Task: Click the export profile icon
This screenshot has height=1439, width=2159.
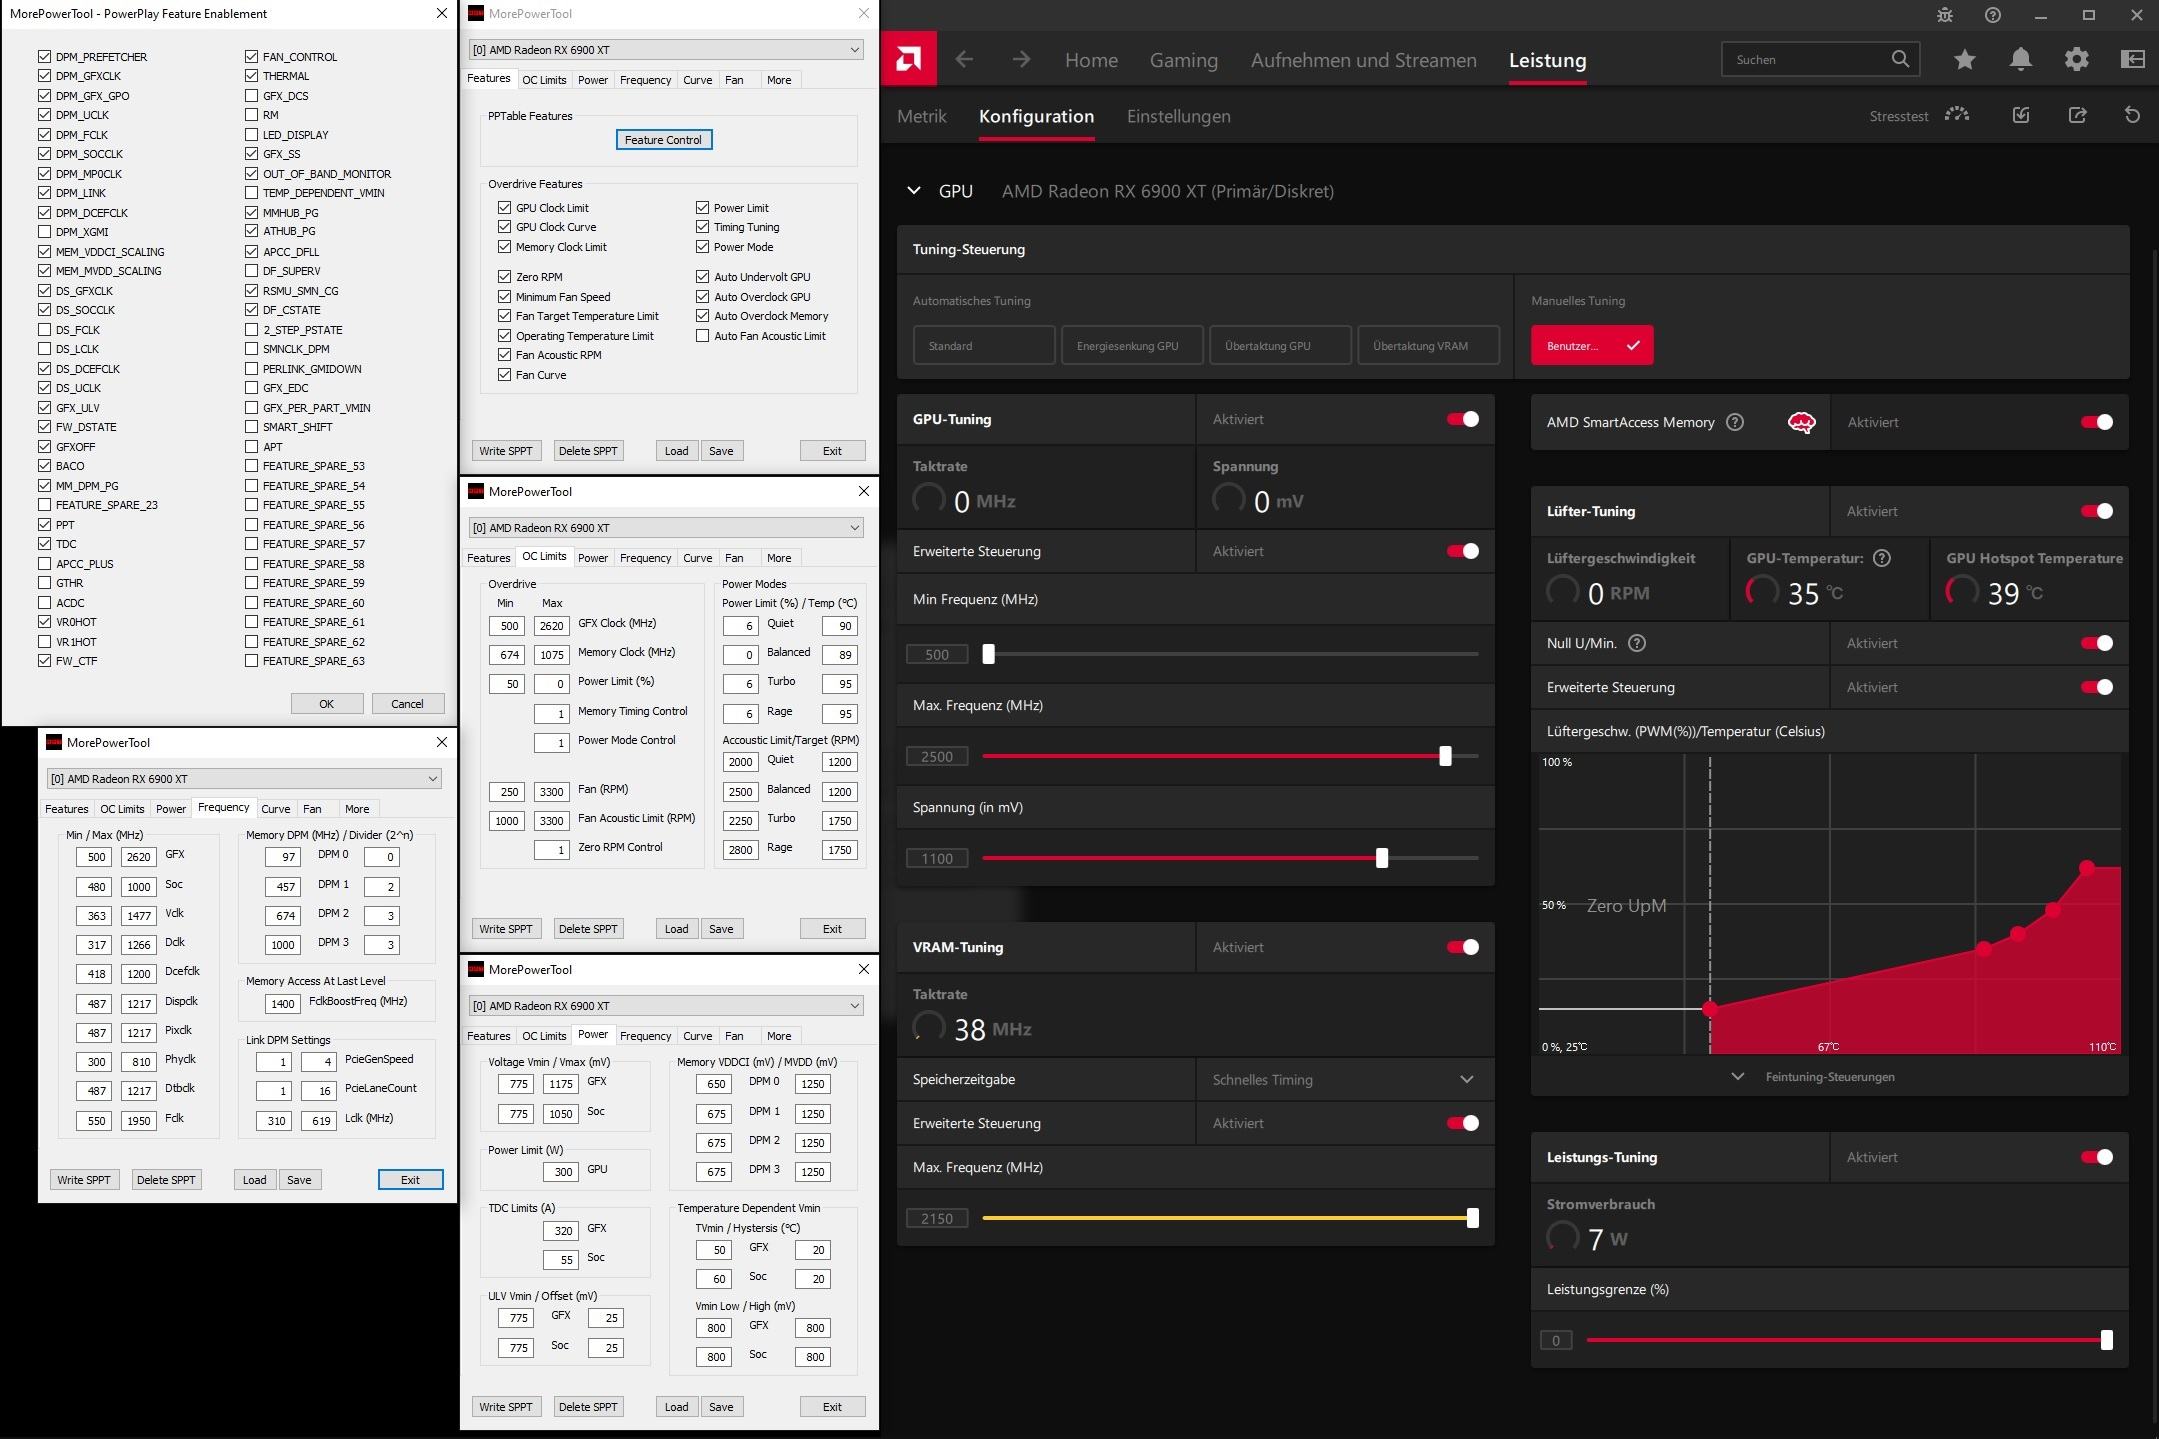Action: pos(2077,115)
